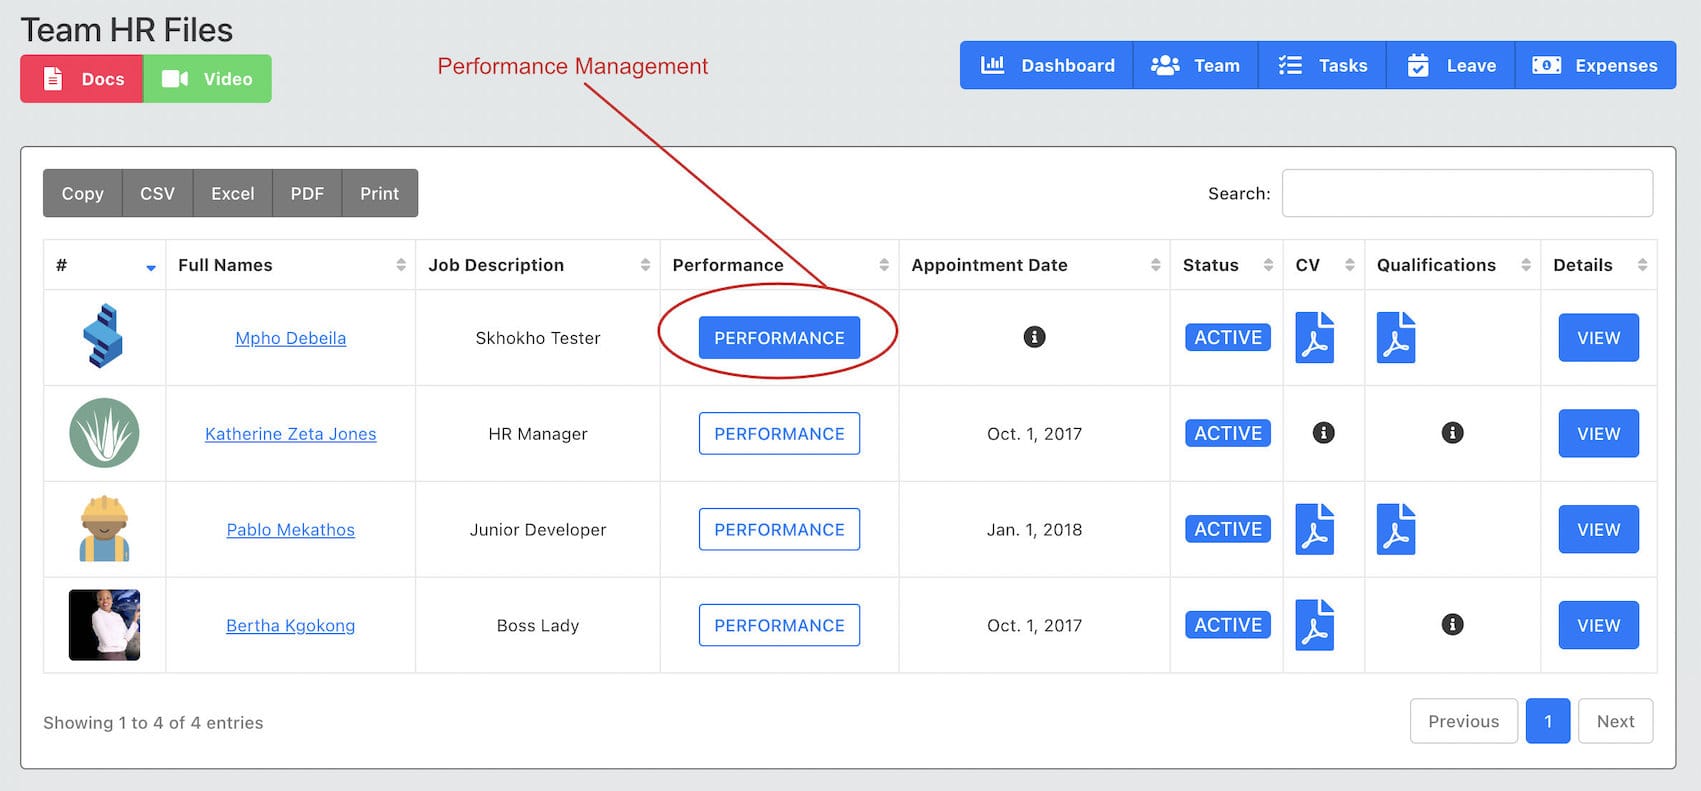Click the 'Skhokho Tester' job description cell
Screen dimensions: 1701x791
click(538, 338)
